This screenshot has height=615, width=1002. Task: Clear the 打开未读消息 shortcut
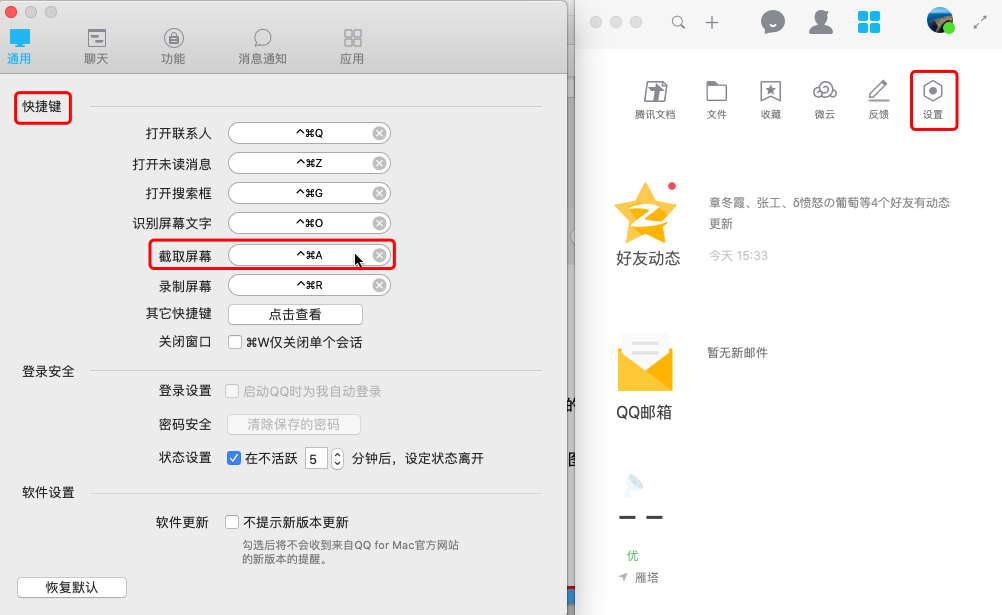380,163
